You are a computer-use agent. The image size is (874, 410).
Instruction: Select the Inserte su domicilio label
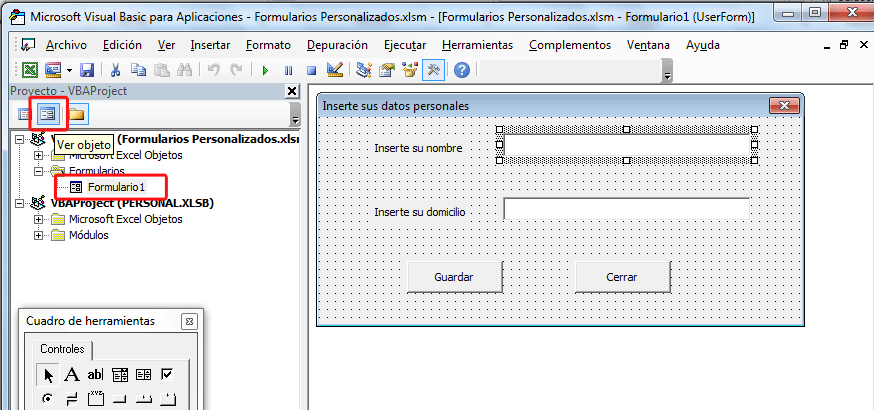point(420,212)
